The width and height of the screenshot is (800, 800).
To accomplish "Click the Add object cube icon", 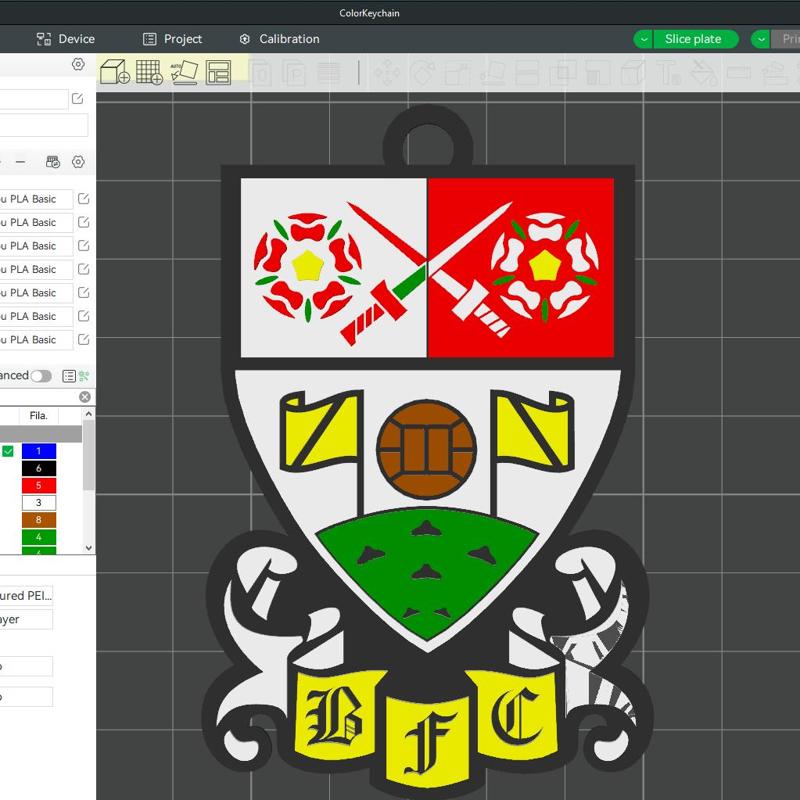I will pos(114,72).
